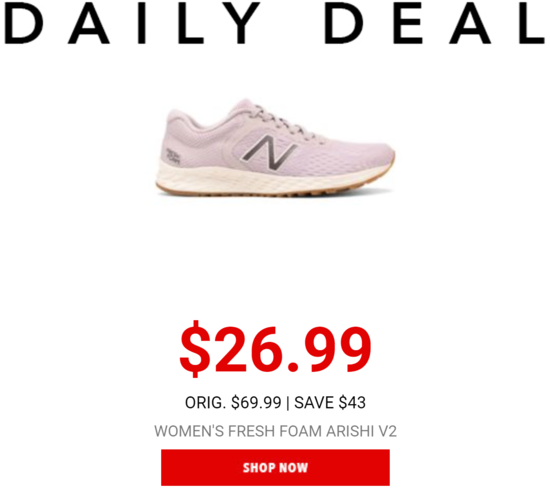Image resolution: width=550 pixels, height=490 pixels.
Task: Click the ORIG. $69.99 original price text
Action: pyautogui.click(x=233, y=402)
